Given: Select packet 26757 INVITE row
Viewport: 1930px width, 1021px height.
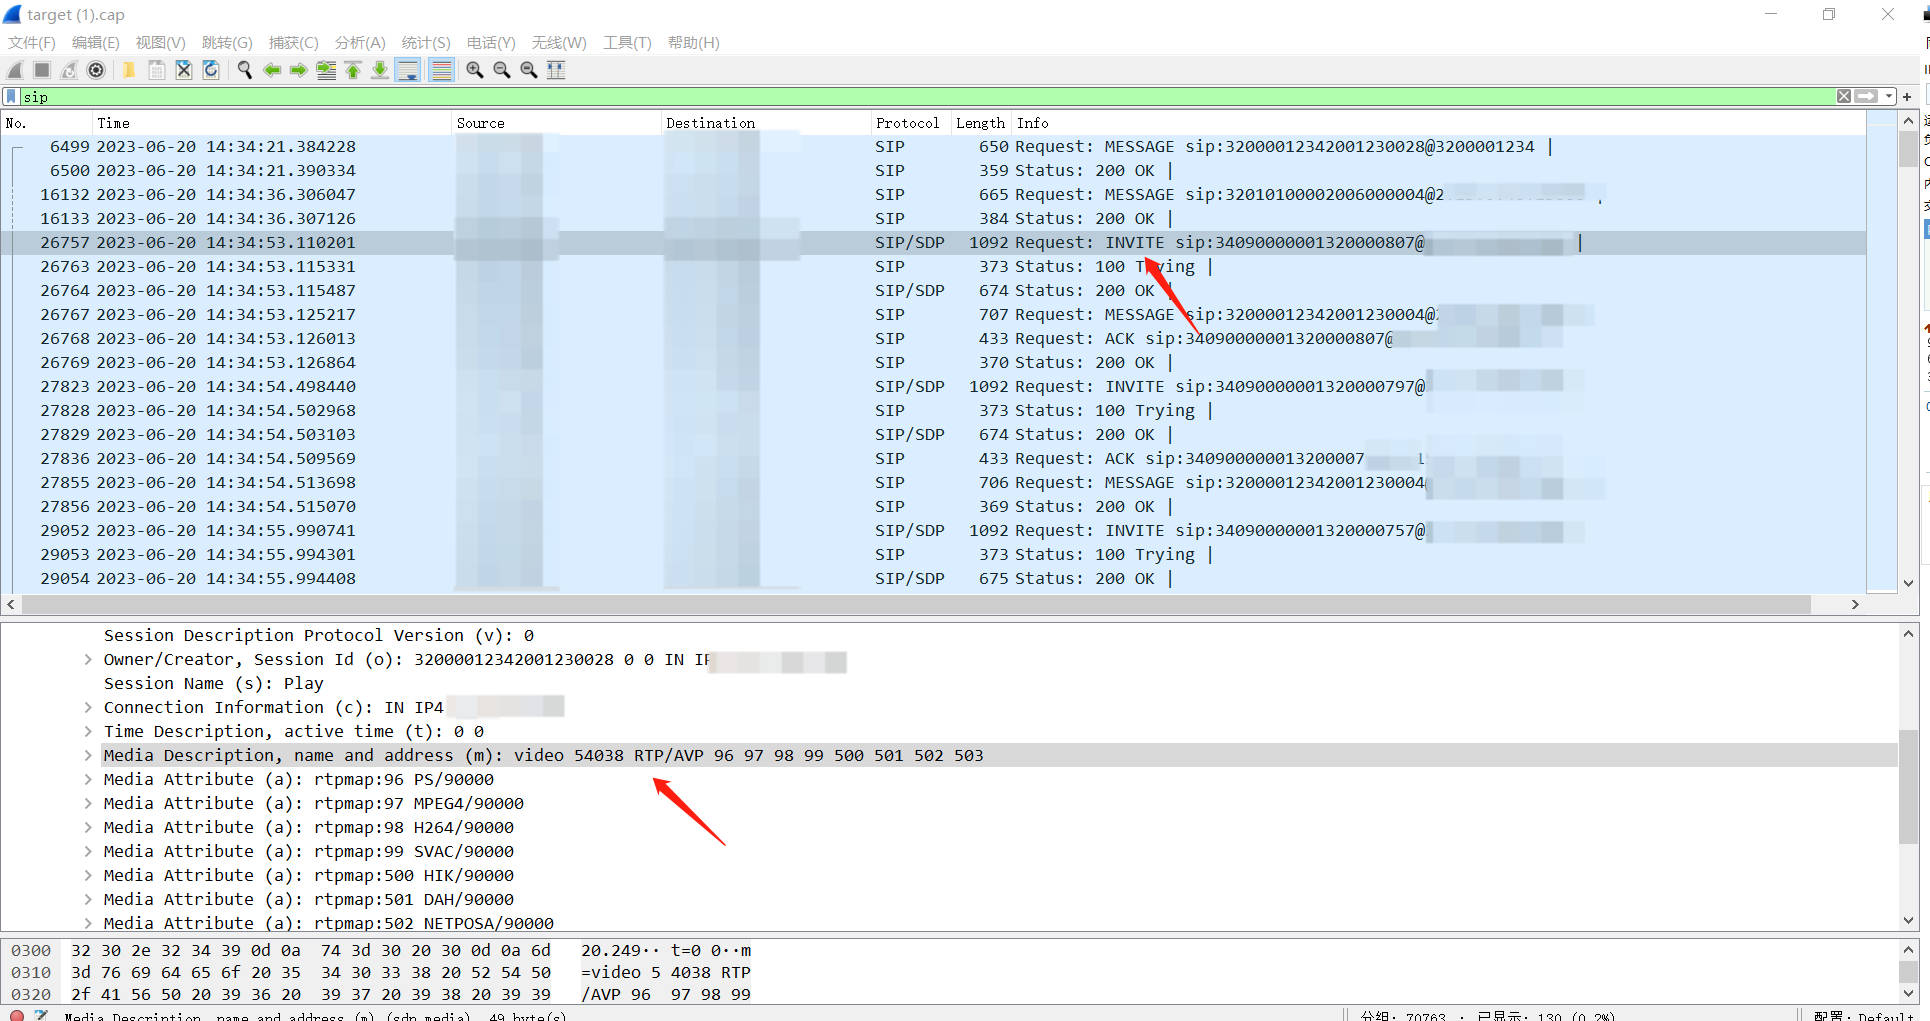Looking at the screenshot, I should pyautogui.click(x=933, y=243).
